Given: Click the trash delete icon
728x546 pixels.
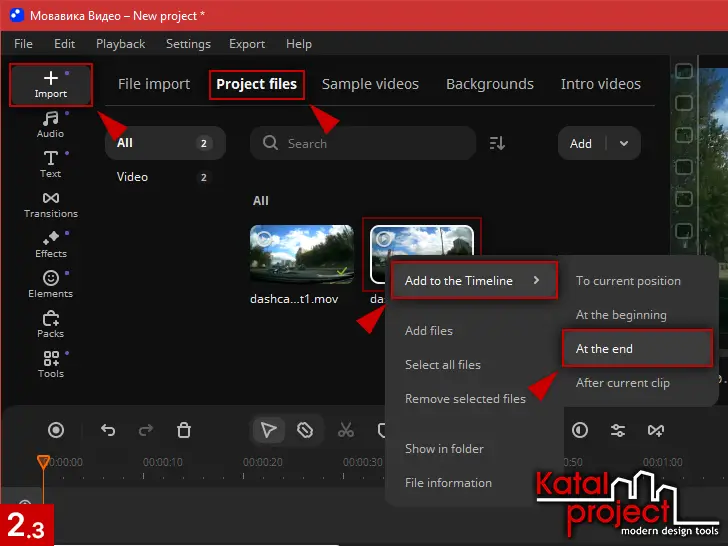Looking at the screenshot, I should click(184, 430).
